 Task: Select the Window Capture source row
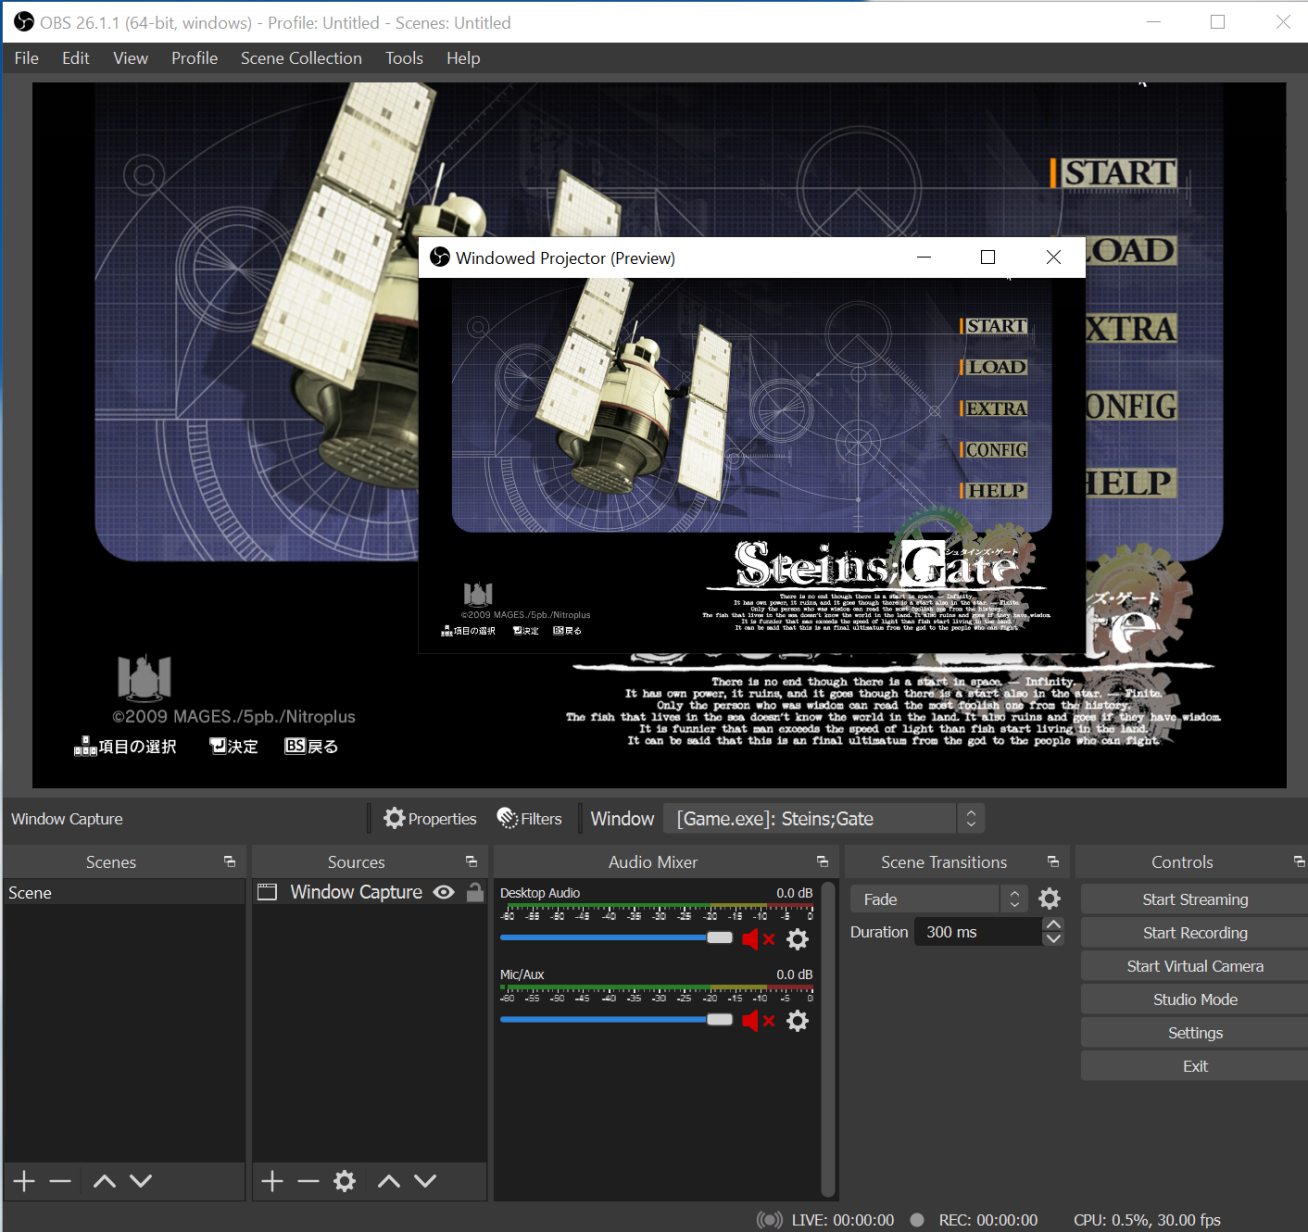tap(369, 892)
